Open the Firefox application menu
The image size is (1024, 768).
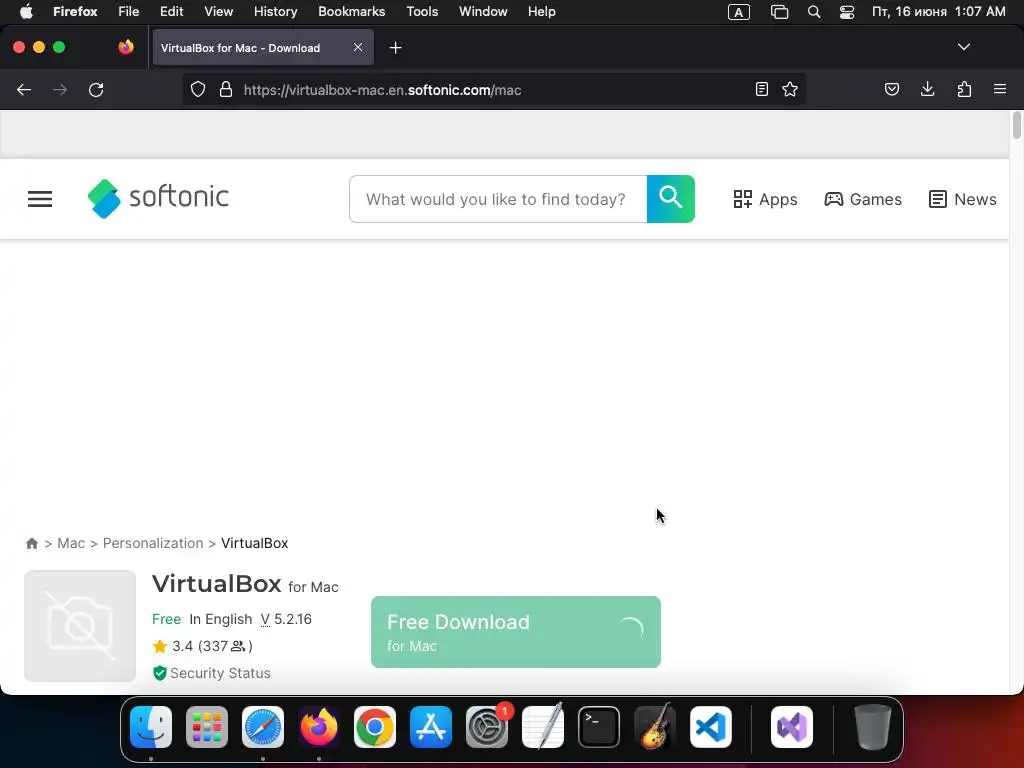coord(1000,89)
